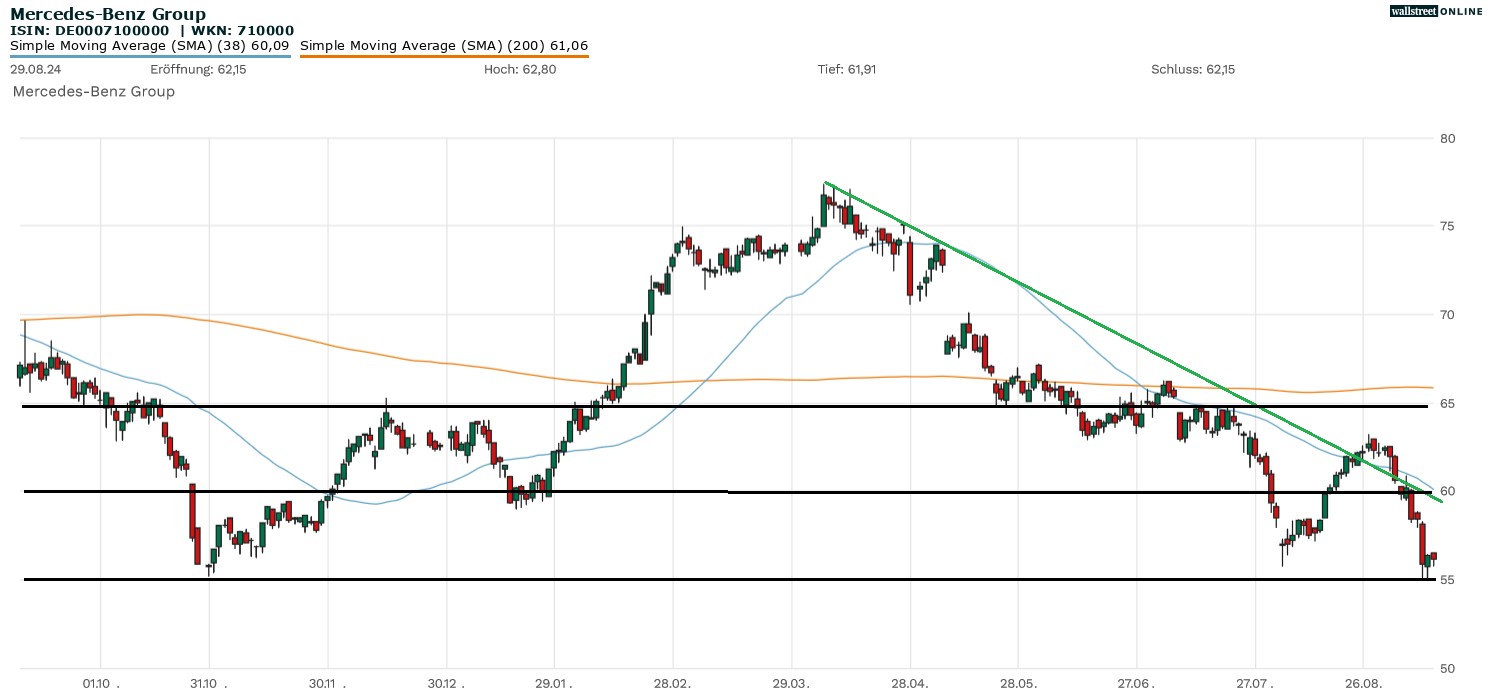The image size is (1490, 689).
Task: Select the Mercedes-Benz Group chart title
Action: [108, 14]
